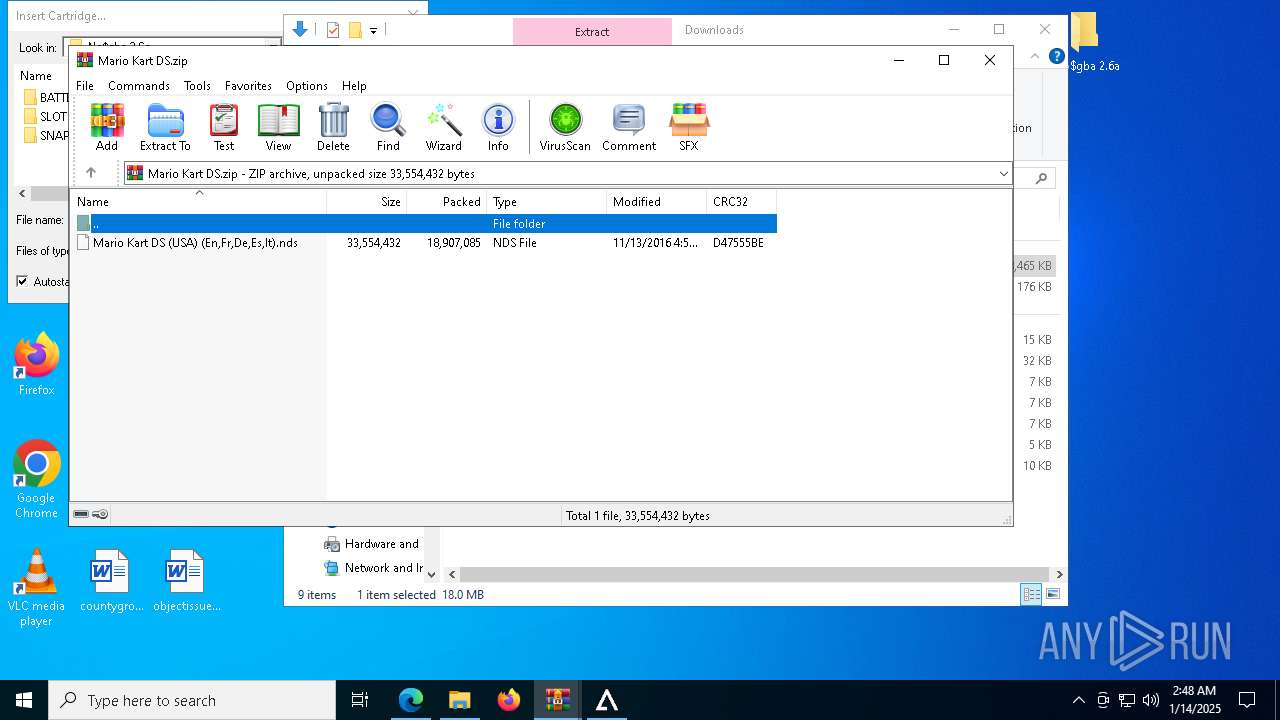Open the Favorites menu
The height and width of the screenshot is (720, 1280).
248,86
